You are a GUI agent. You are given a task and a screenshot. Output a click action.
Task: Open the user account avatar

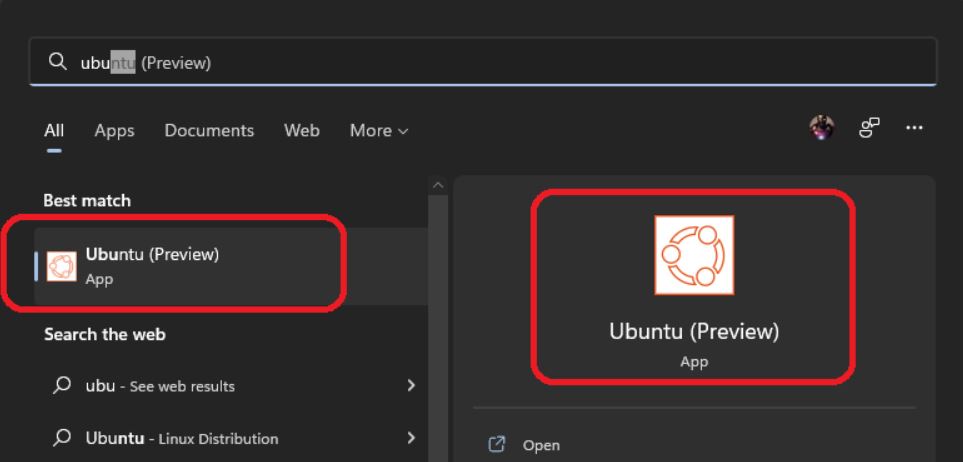[x=821, y=128]
